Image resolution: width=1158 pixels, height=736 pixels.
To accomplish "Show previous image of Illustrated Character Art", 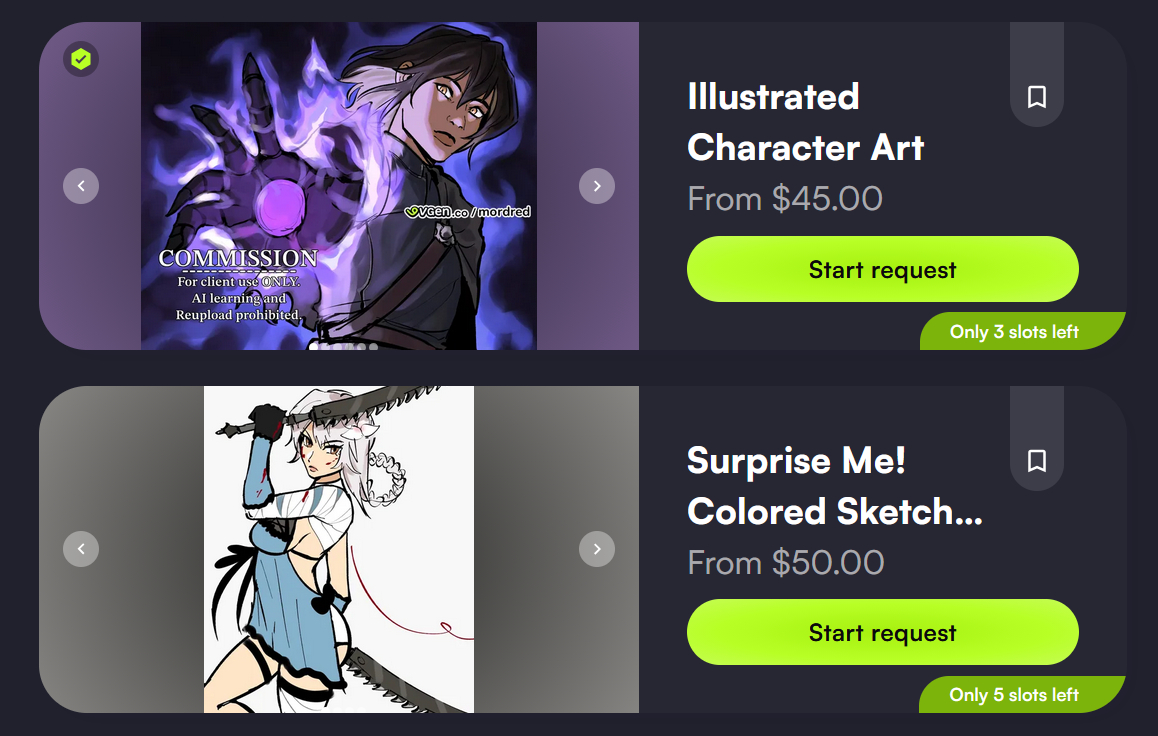I will pyautogui.click(x=81, y=186).
